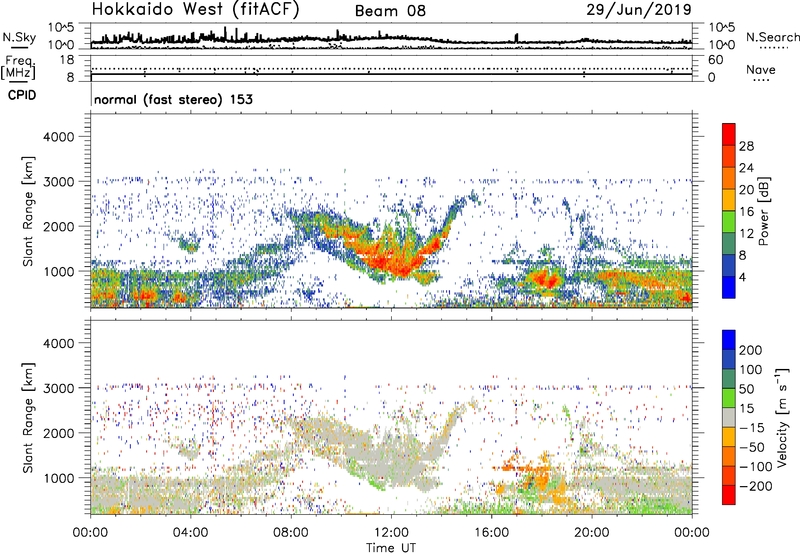Click 'Slant Range [km]' label of power panel
Image resolution: width=800 pixels, height=554 pixels.
coord(28,211)
